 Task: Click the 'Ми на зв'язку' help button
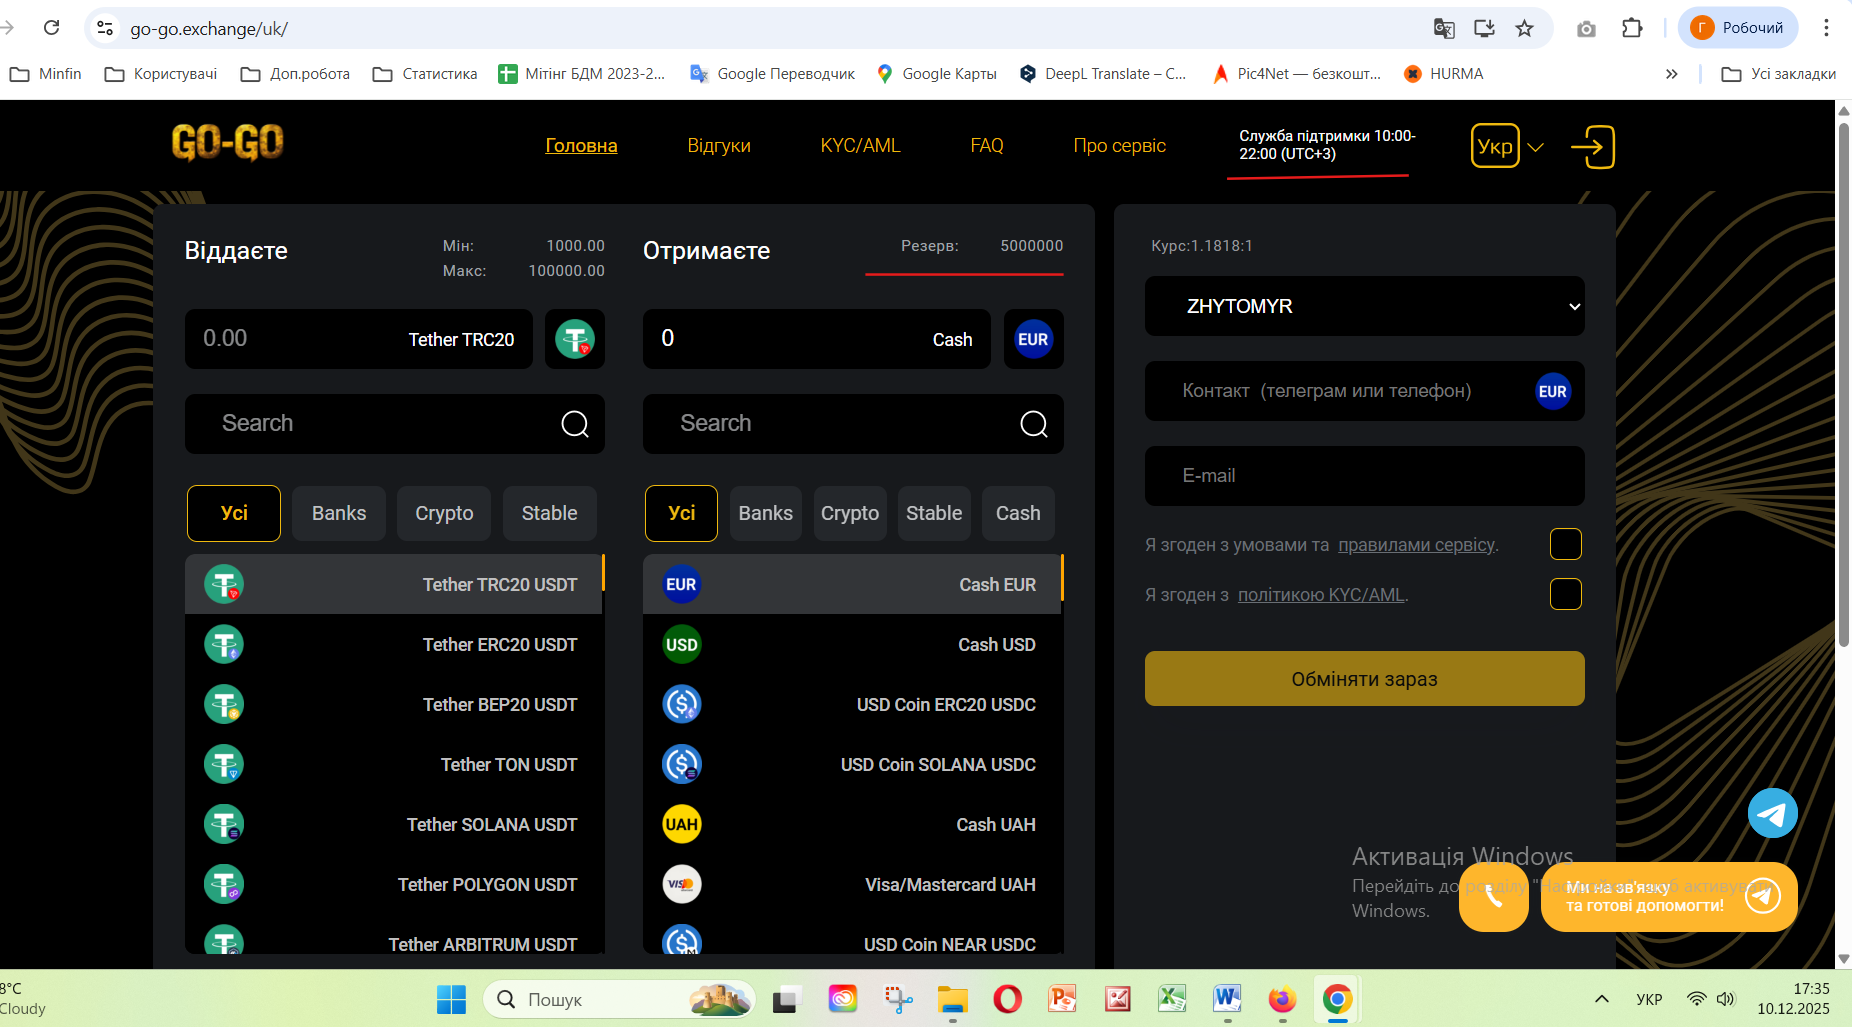1668,897
